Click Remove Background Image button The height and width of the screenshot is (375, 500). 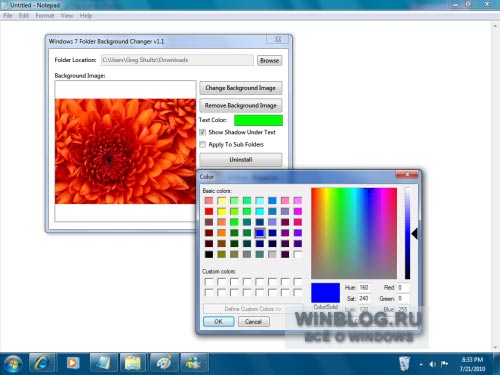pos(241,105)
